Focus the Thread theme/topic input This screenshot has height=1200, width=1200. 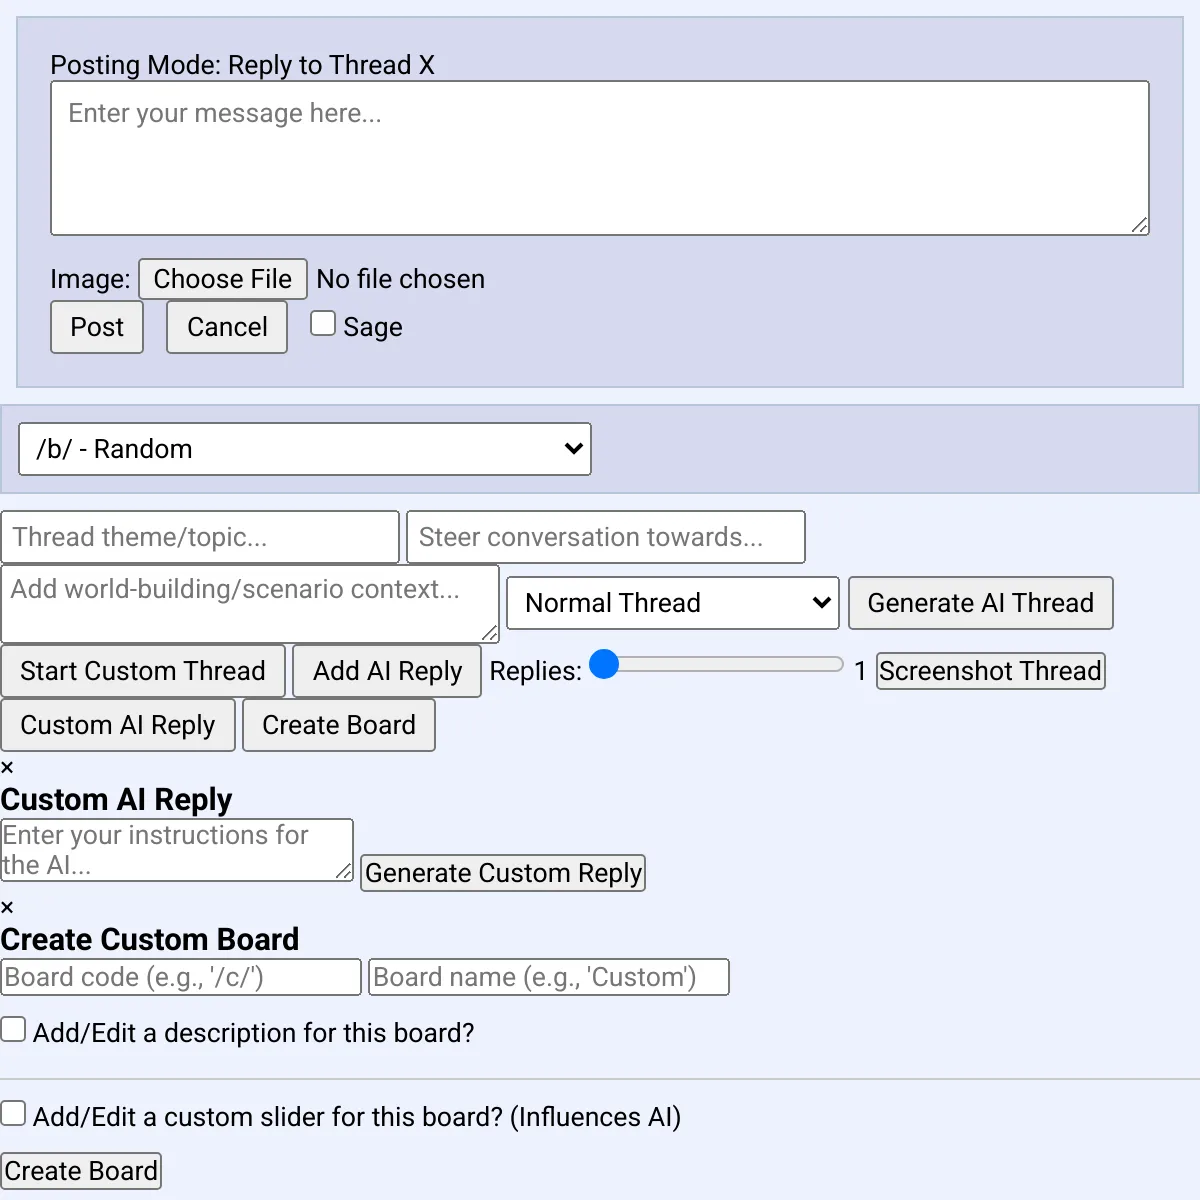(x=200, y=537)
